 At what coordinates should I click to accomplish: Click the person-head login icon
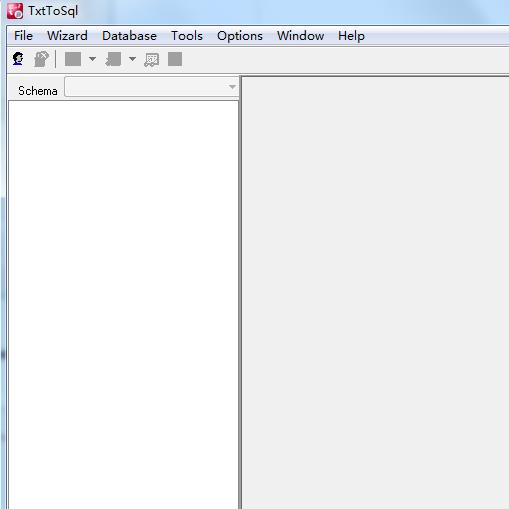click(18, 59)
